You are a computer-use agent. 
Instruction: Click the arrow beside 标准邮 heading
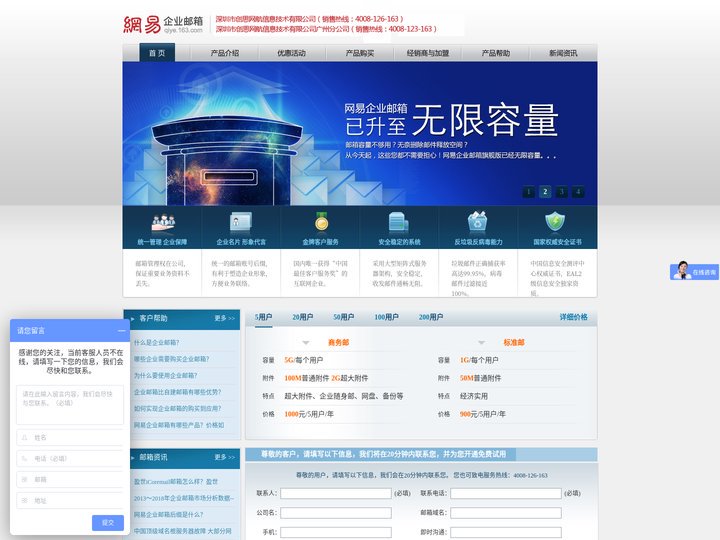point(481,343)
